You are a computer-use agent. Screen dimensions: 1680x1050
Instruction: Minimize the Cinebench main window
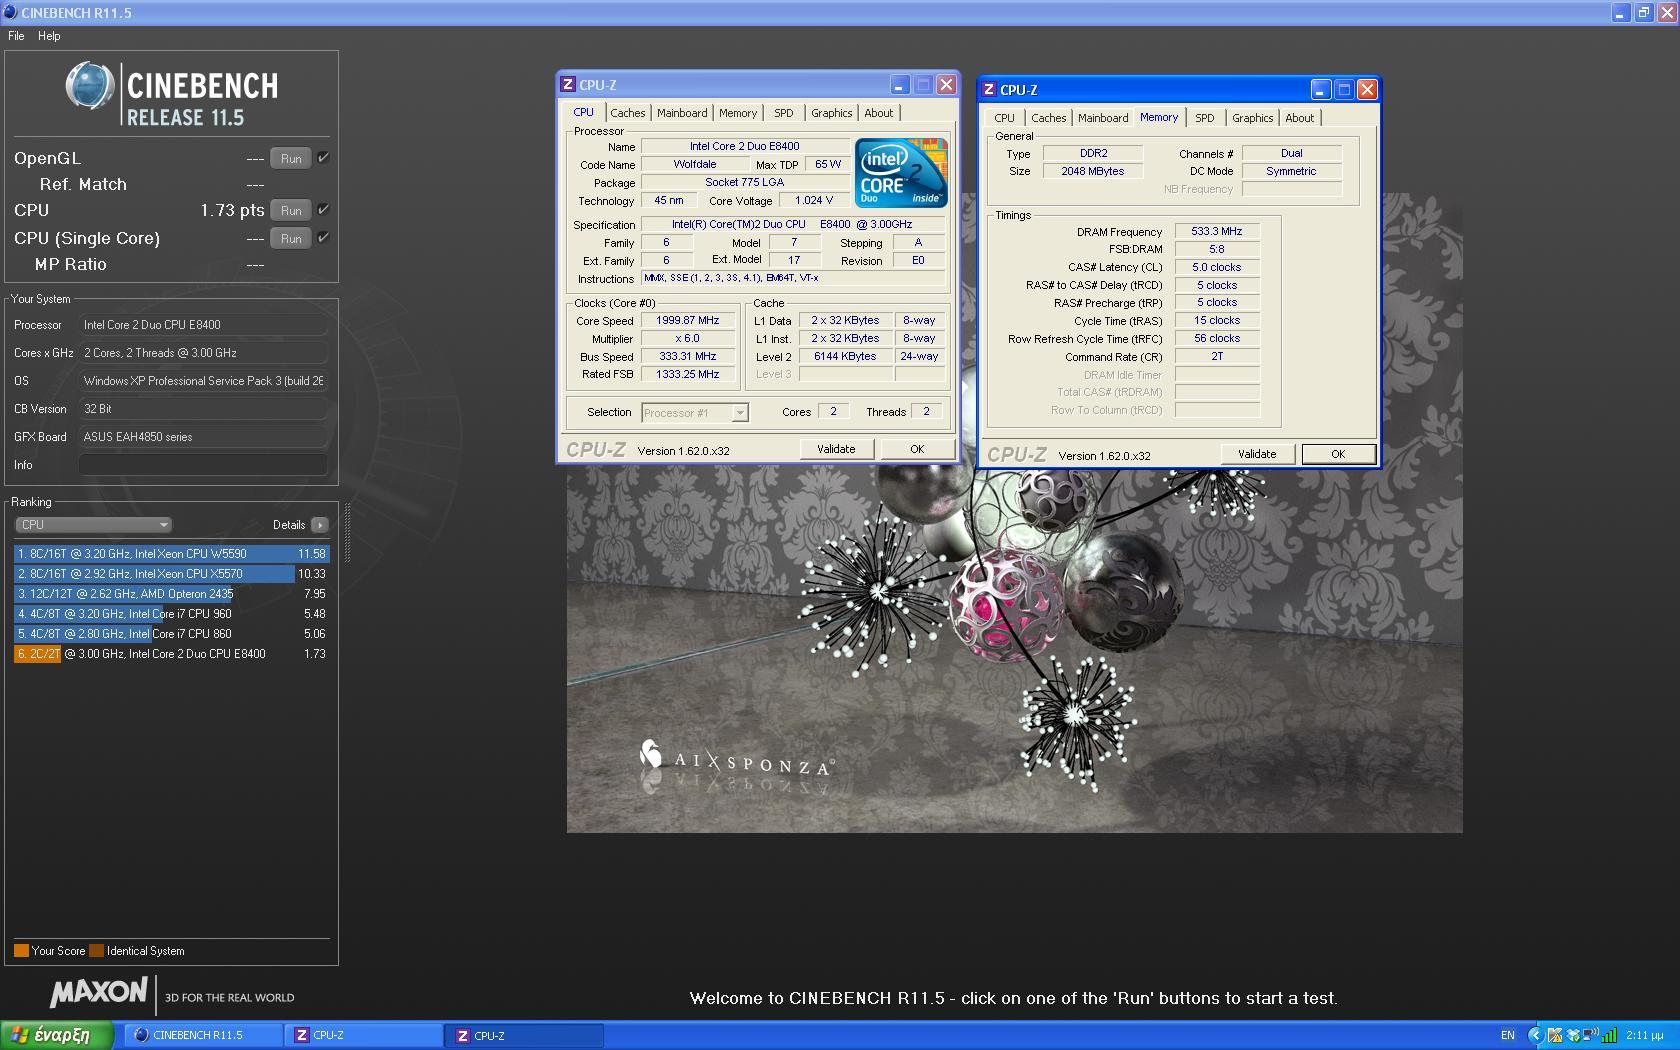pyautogui.click(x=1620, y=13)
